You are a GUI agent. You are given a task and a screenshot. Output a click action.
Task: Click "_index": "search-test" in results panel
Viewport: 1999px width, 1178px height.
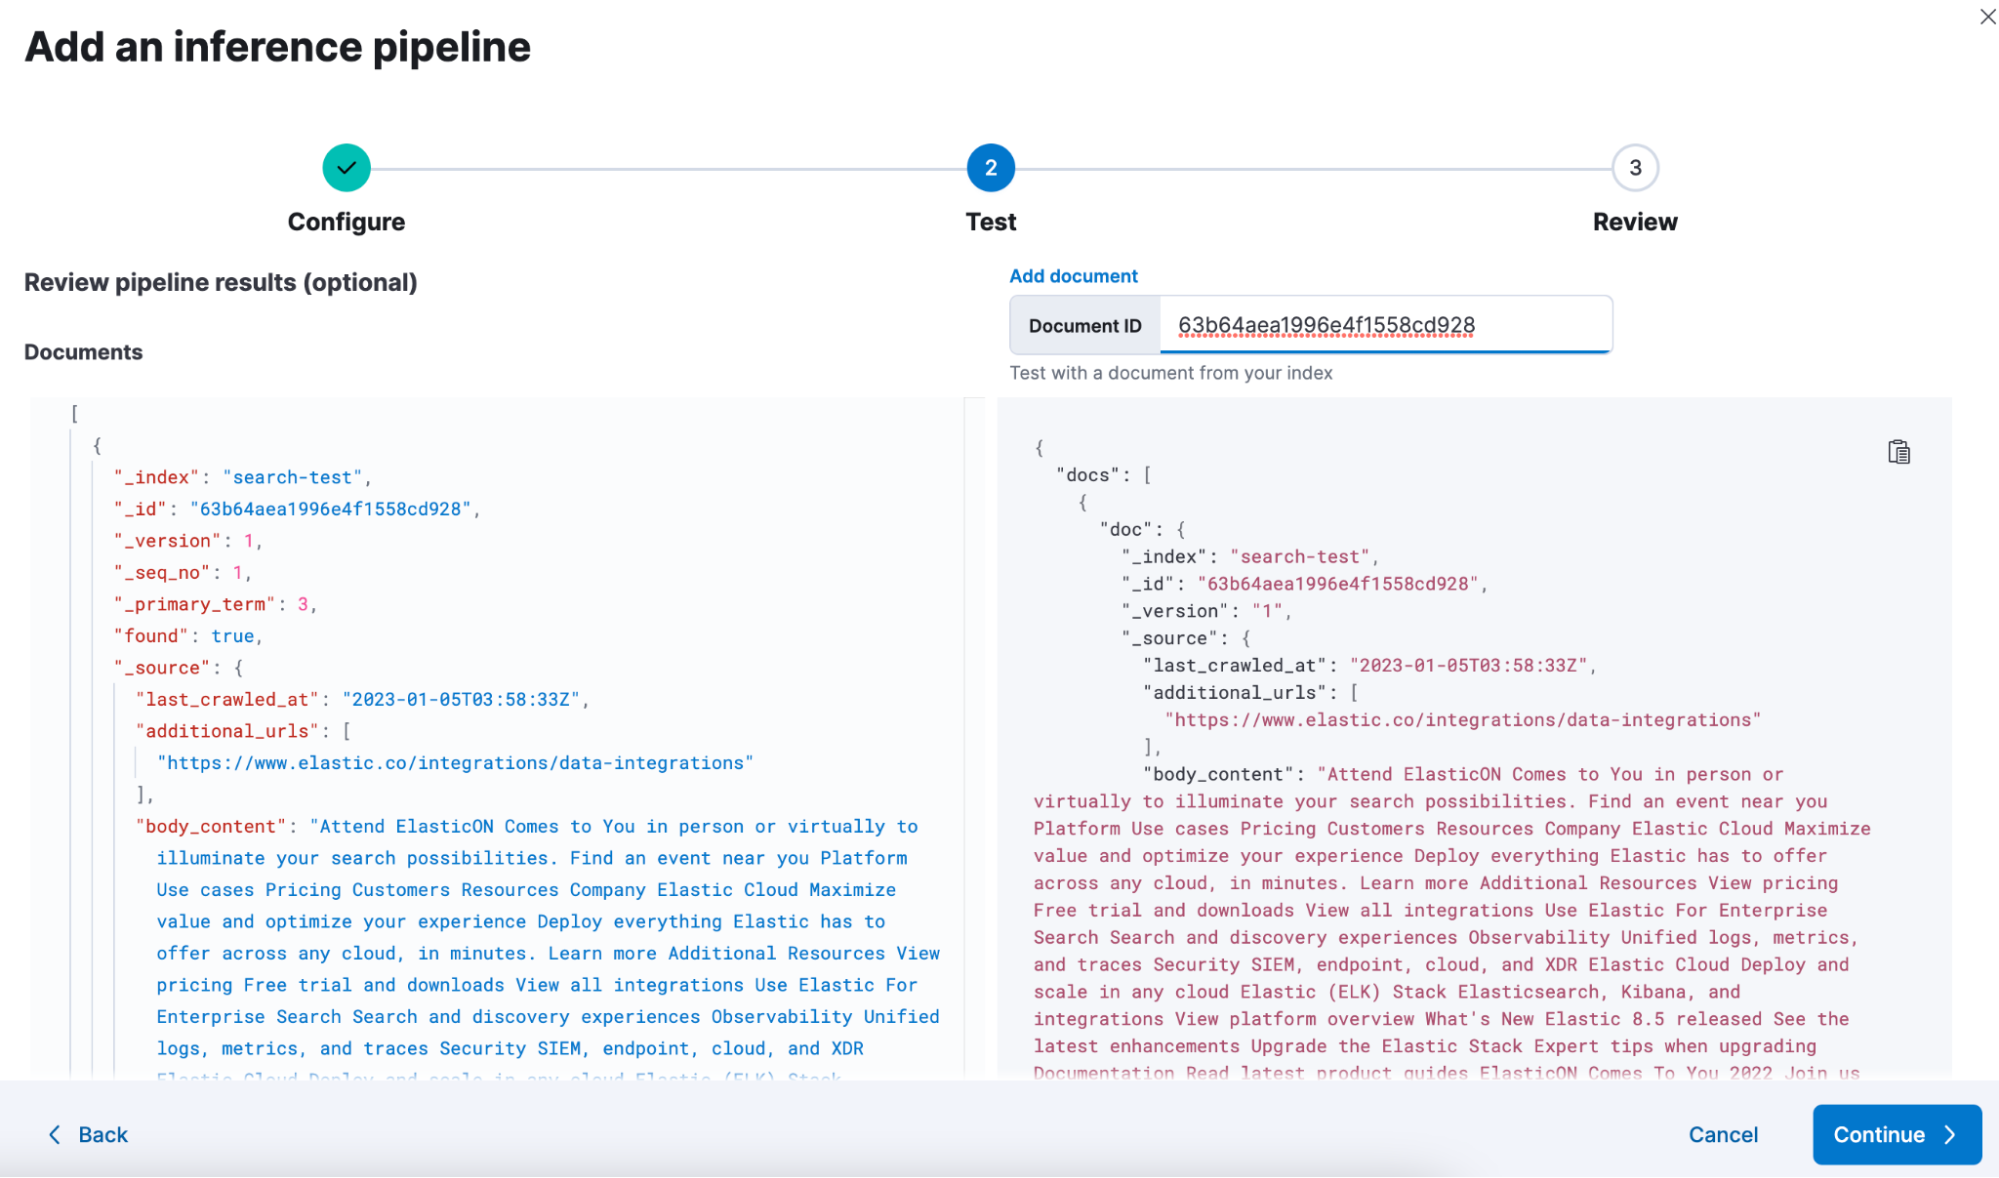coord(1250,557)
